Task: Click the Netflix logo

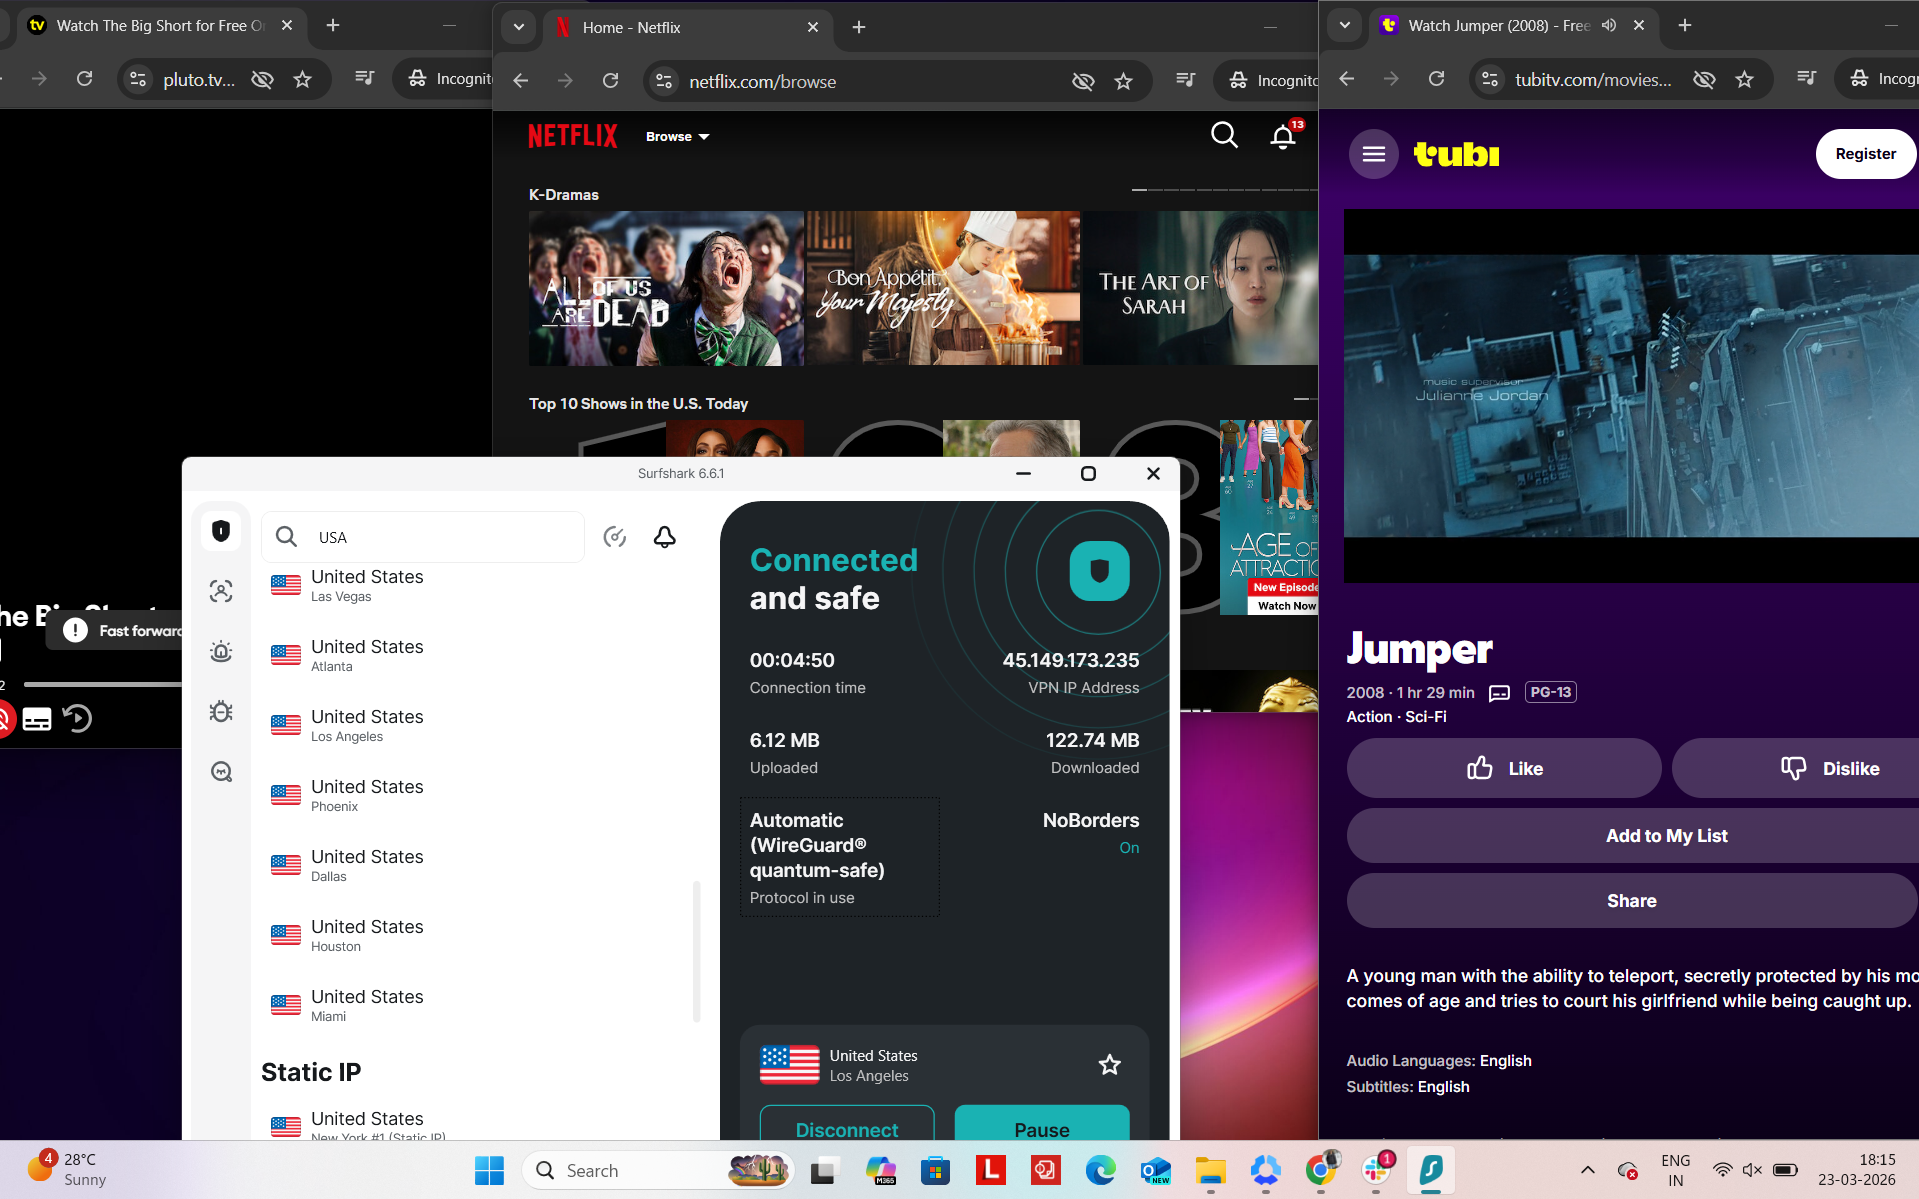Action: click(x=573, y=136)
